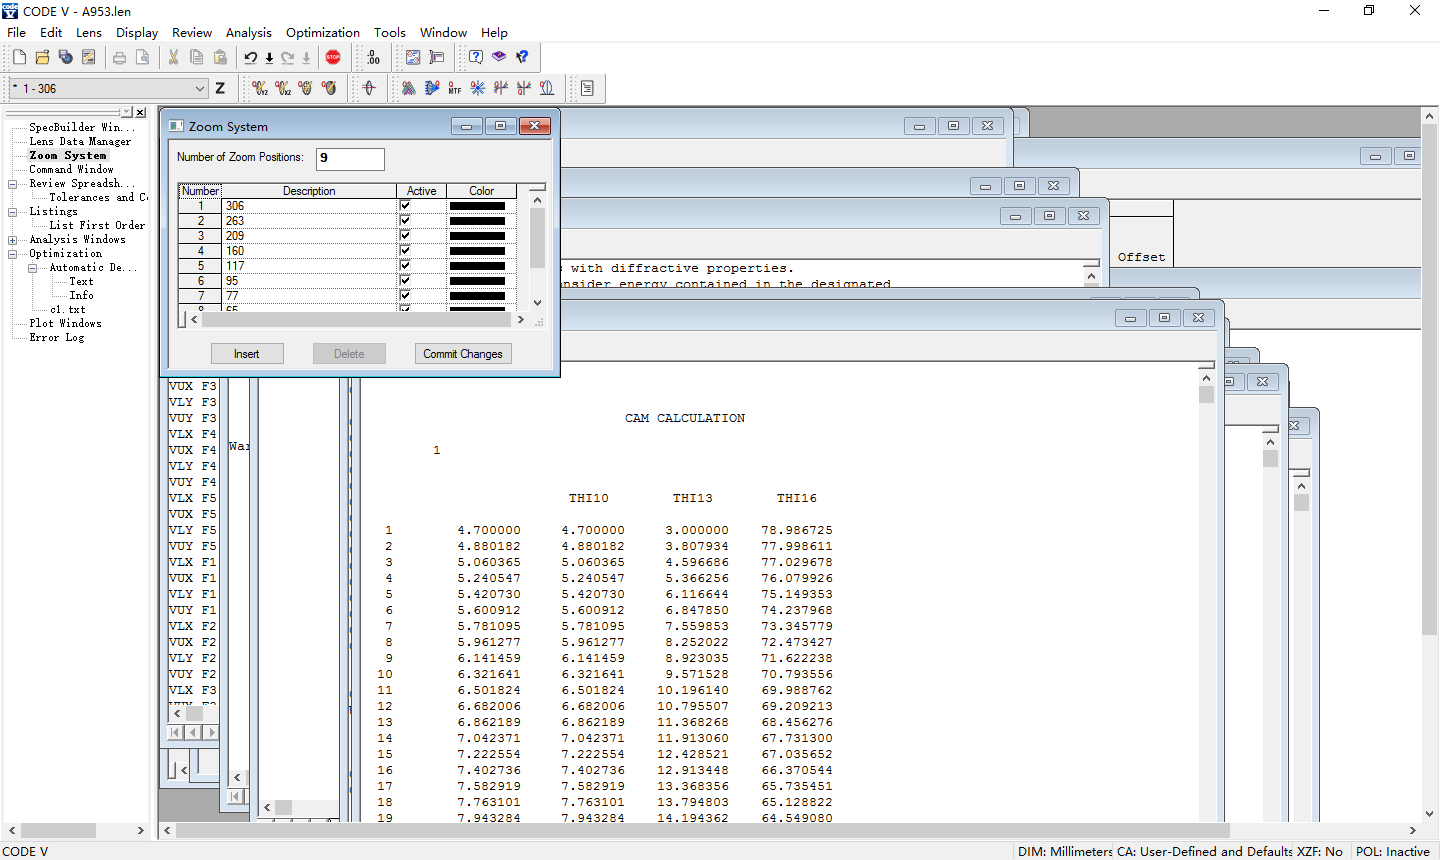Open the purple reference book icon
Image resolution: width=1440 pixels, height=860 pixels.
pyautogui.click(x=499, y=57)
